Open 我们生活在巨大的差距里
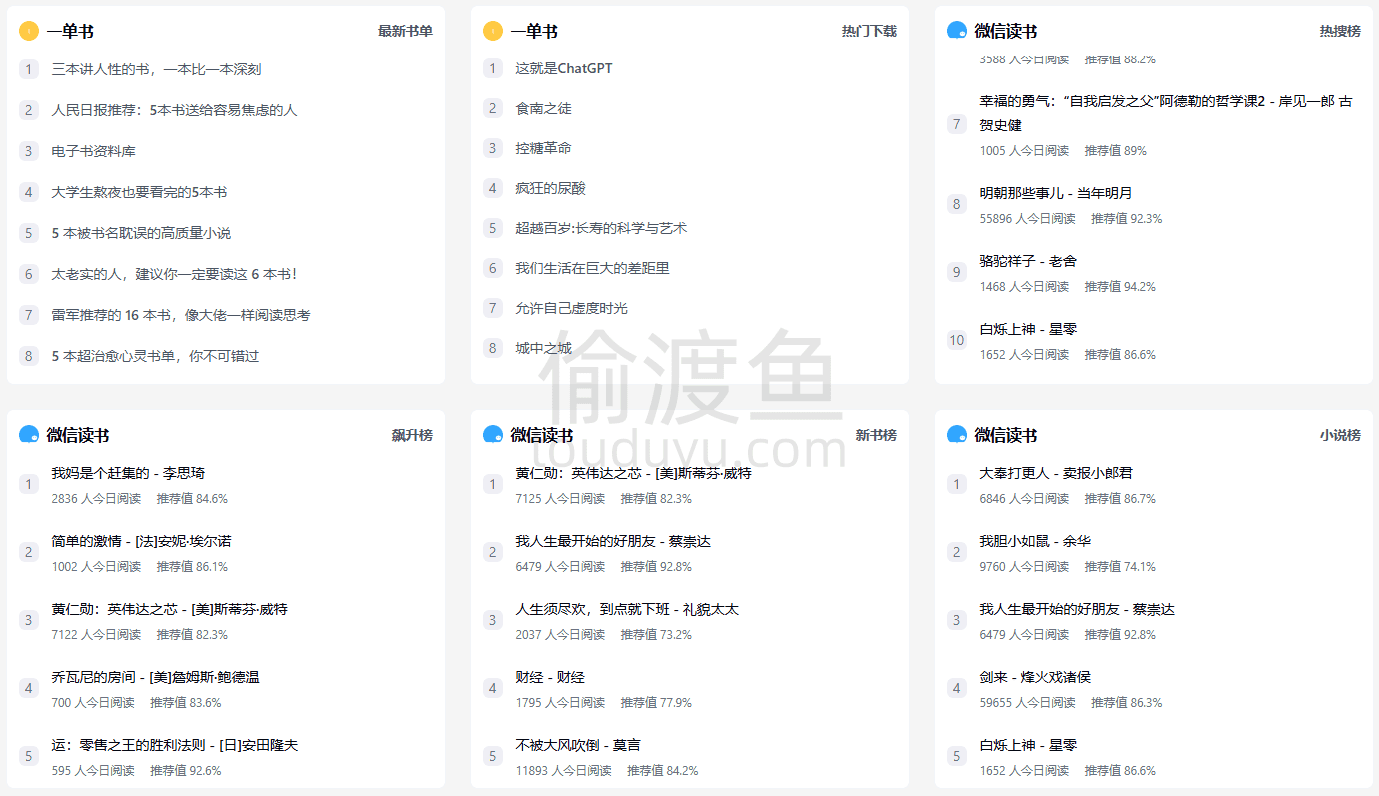 [592, 268]
